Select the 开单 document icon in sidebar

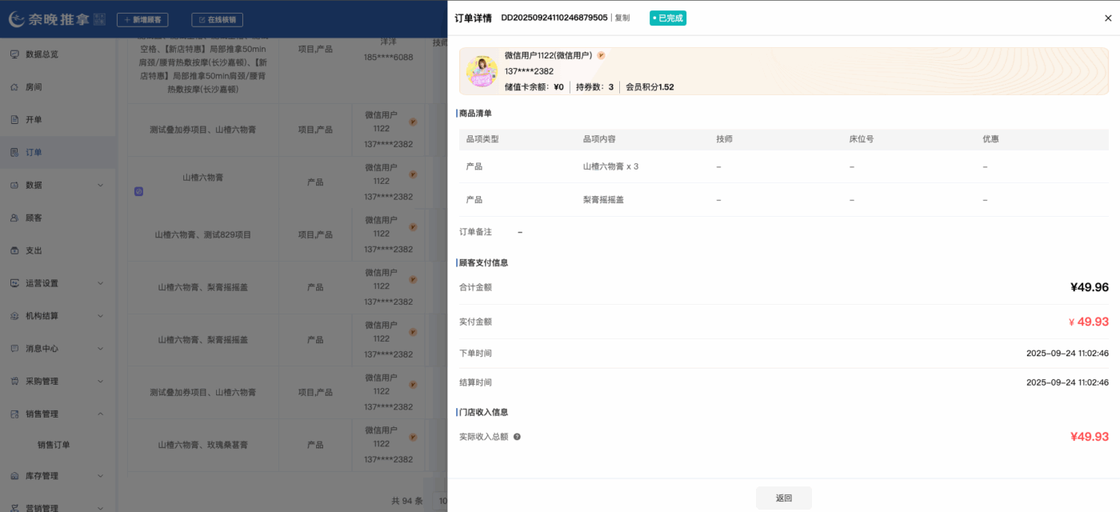14,119
